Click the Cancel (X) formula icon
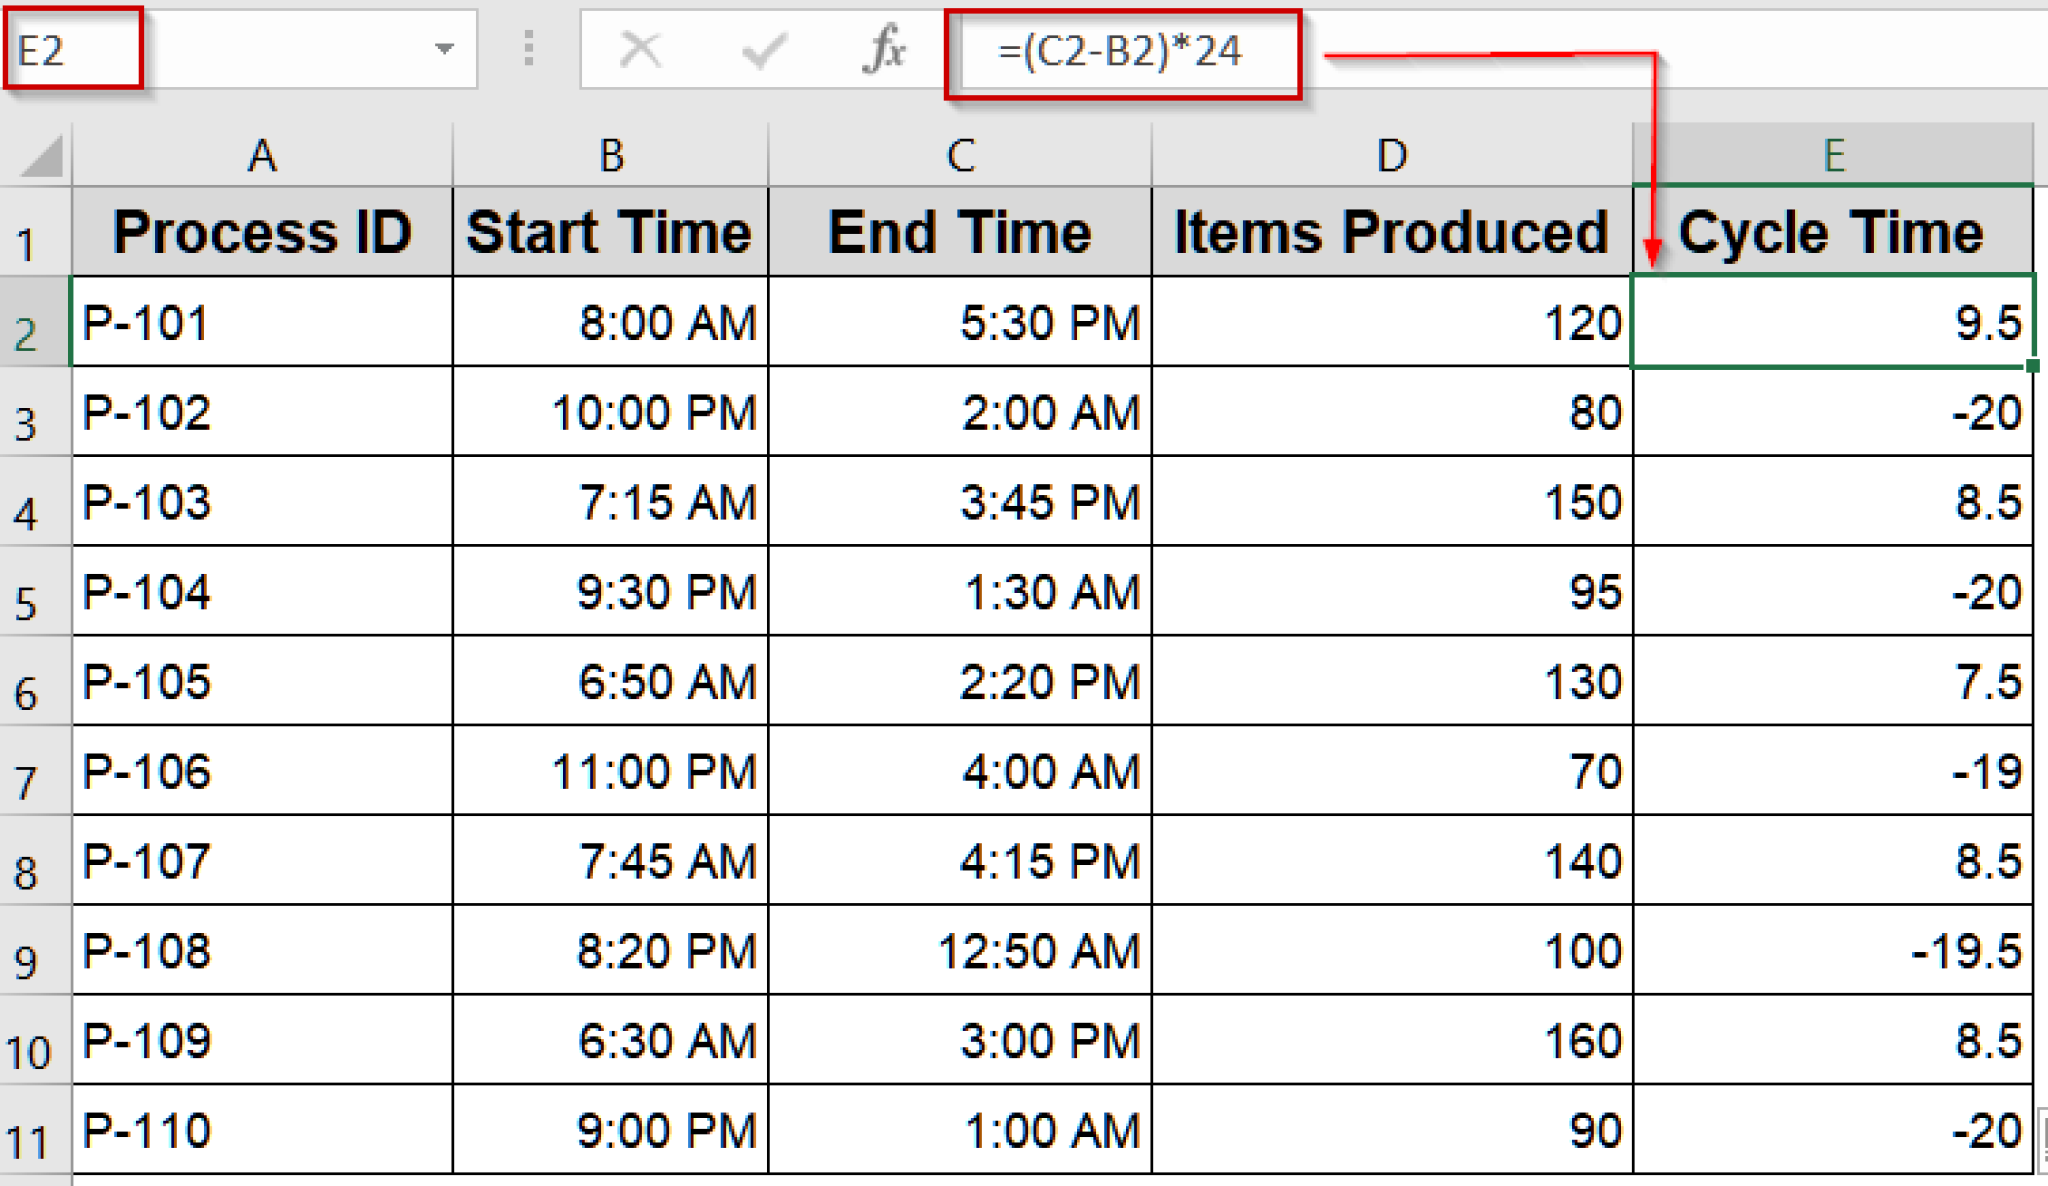 coord(641,50)
